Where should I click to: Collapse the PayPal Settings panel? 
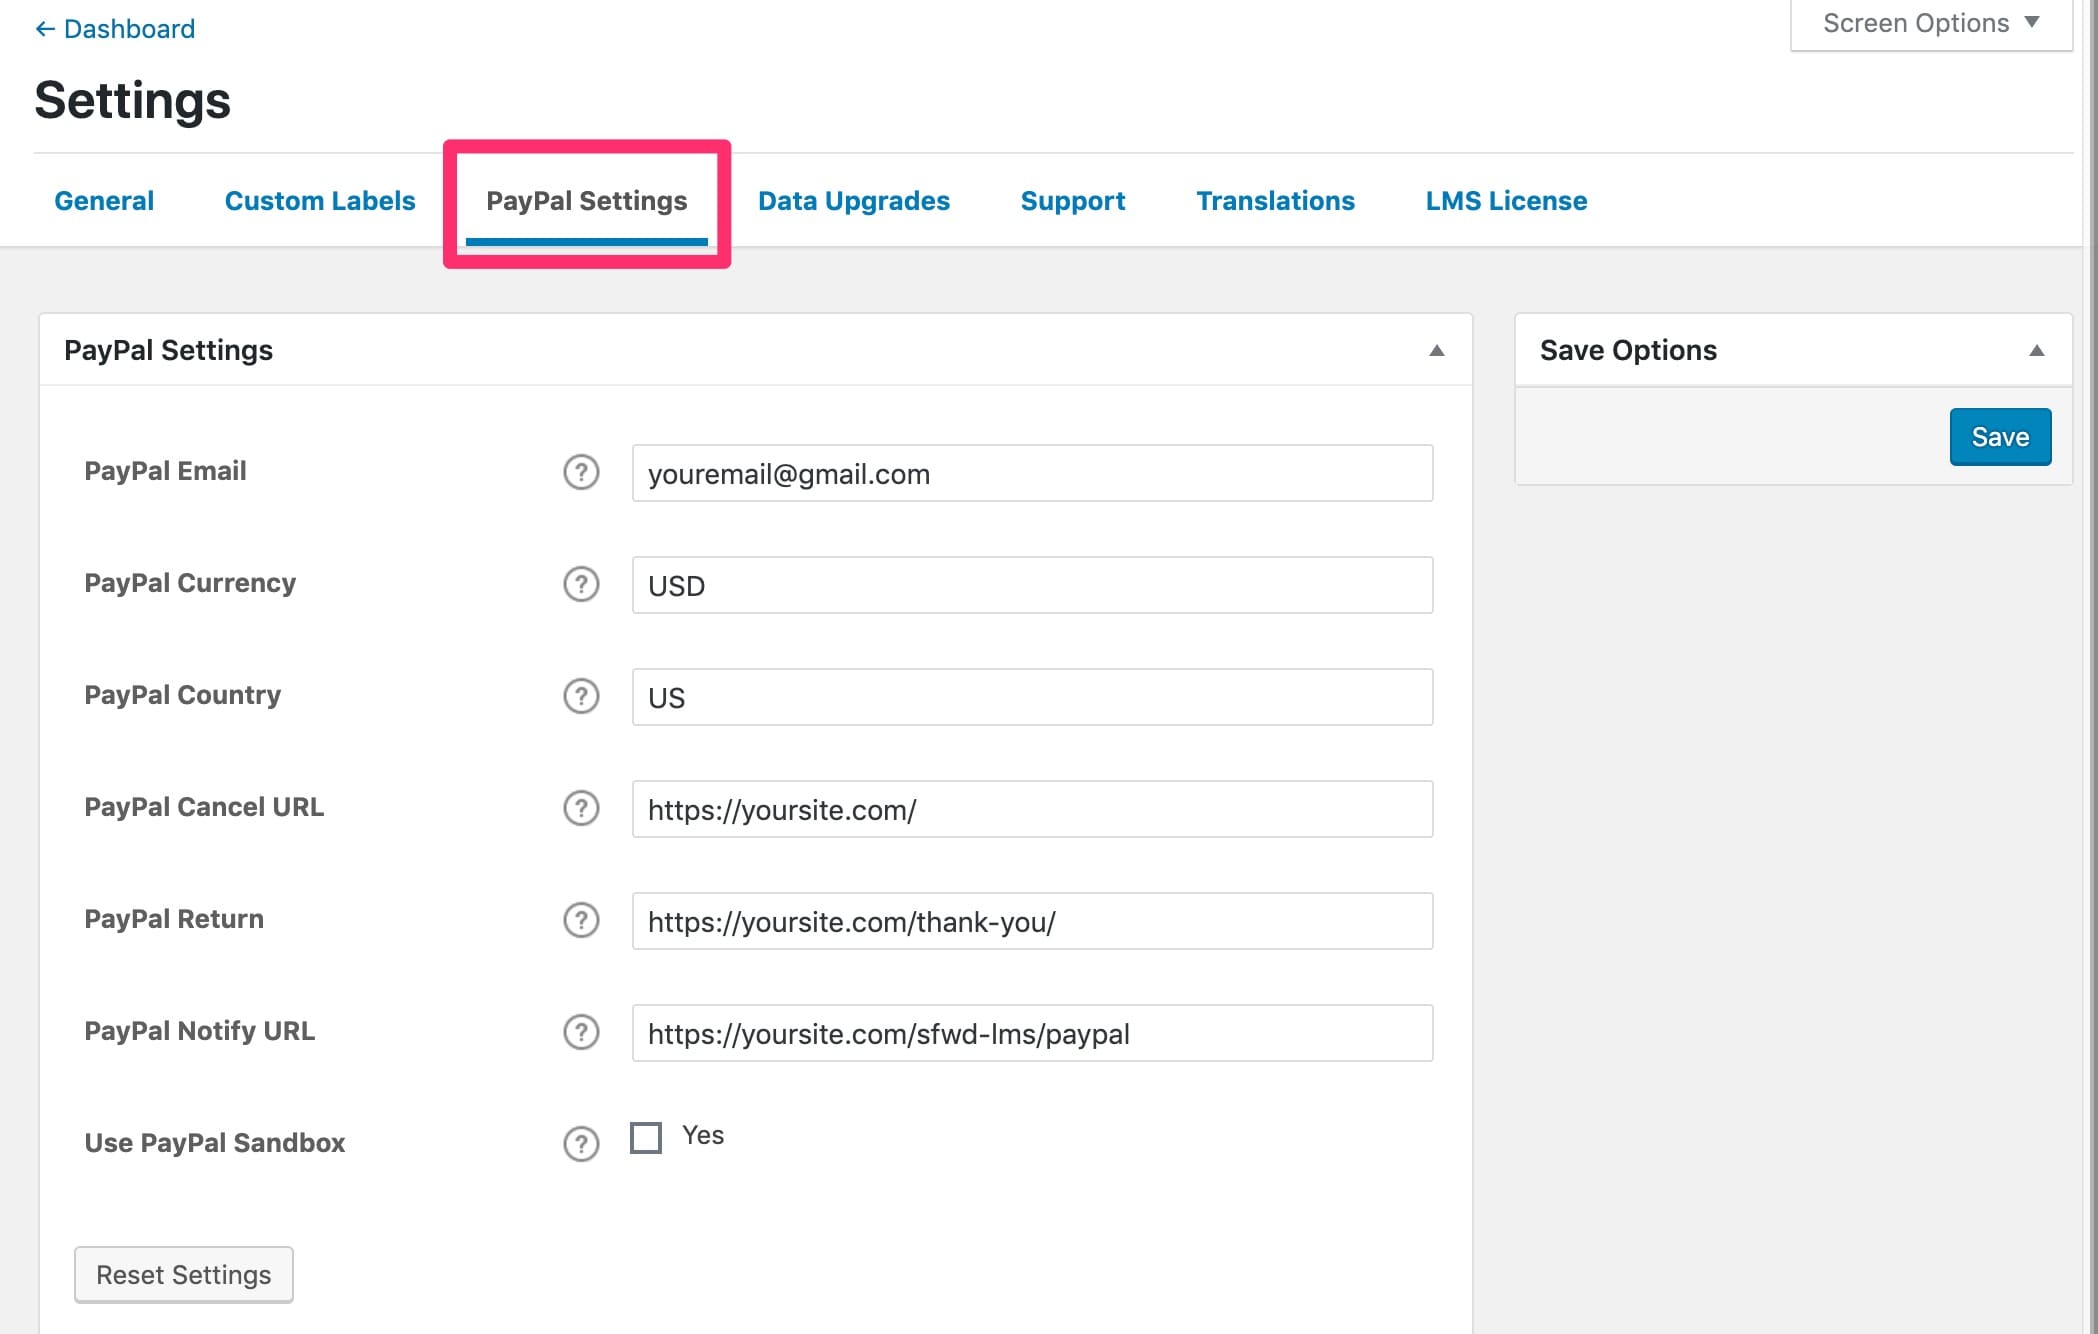point(1437,350)
